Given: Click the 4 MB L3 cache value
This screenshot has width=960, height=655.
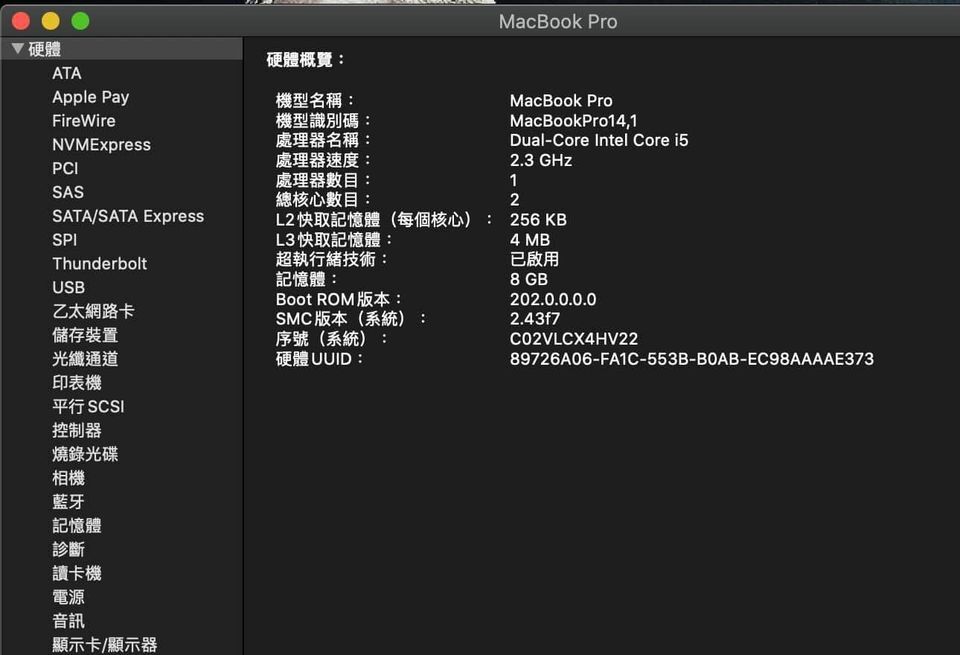Looking at the screenshot, I should (530, 240).
